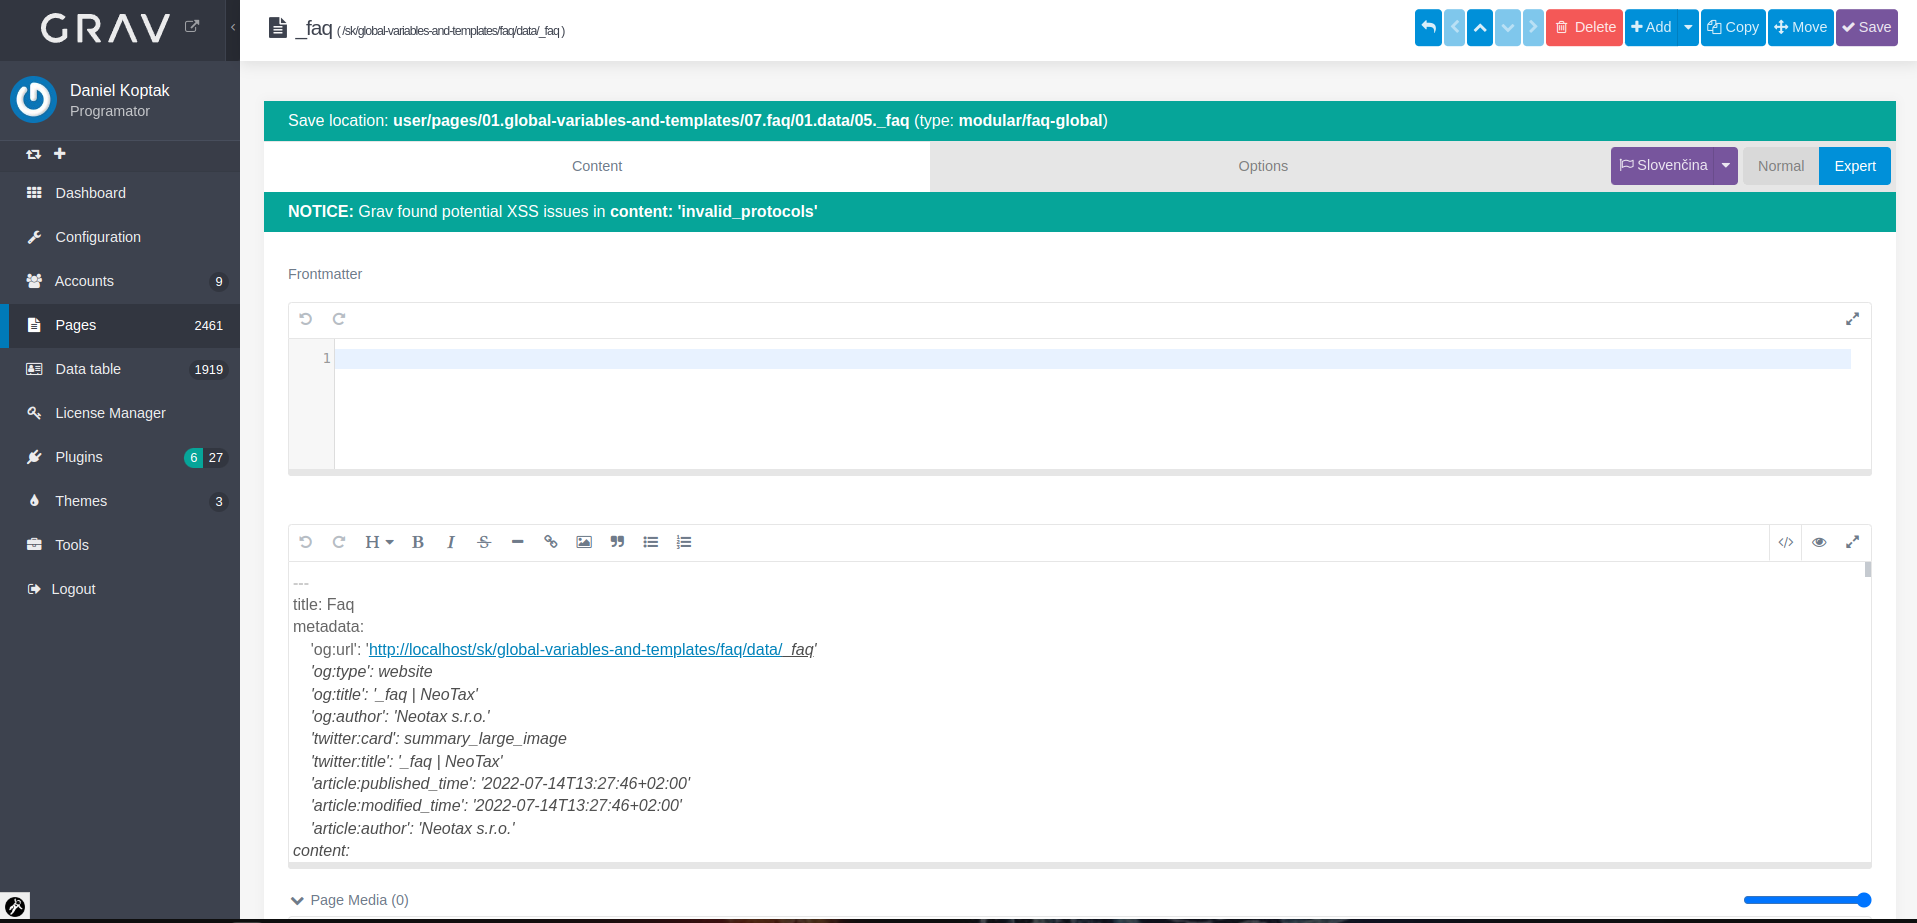Switch content editor to code view
The height and width of the screenshot is (923, 1917).
point(1786,542)
